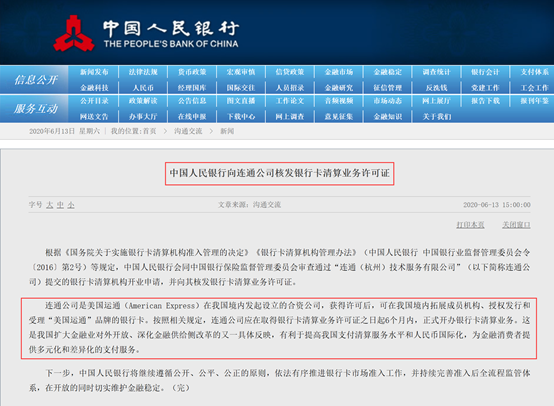This screenshot has height=406, width=554.
Task: Set font size to medium (中)
Action: 60,205
